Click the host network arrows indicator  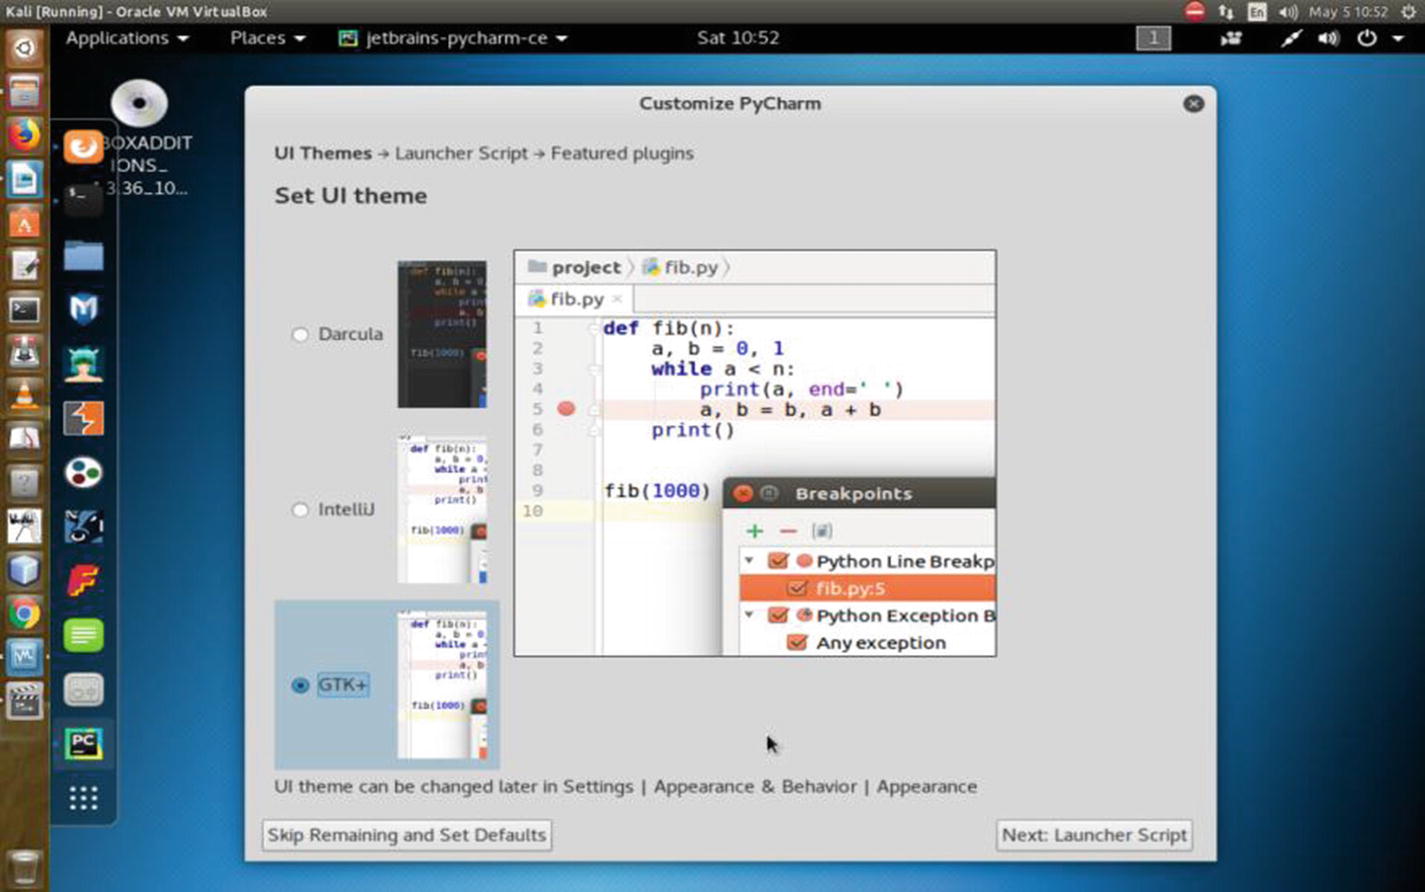coord(1226,12)
